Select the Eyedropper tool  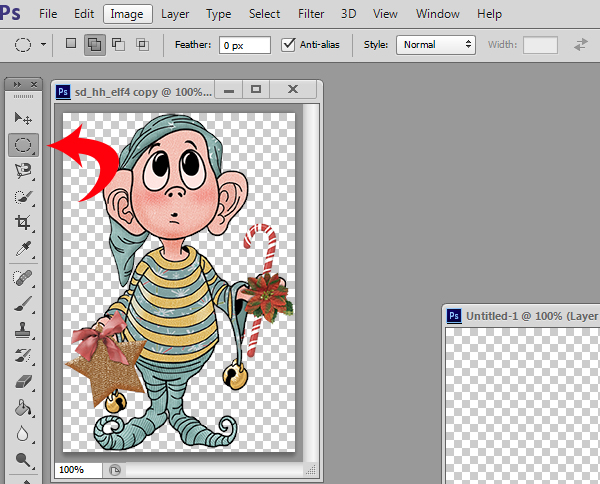(x=23, y=249)
